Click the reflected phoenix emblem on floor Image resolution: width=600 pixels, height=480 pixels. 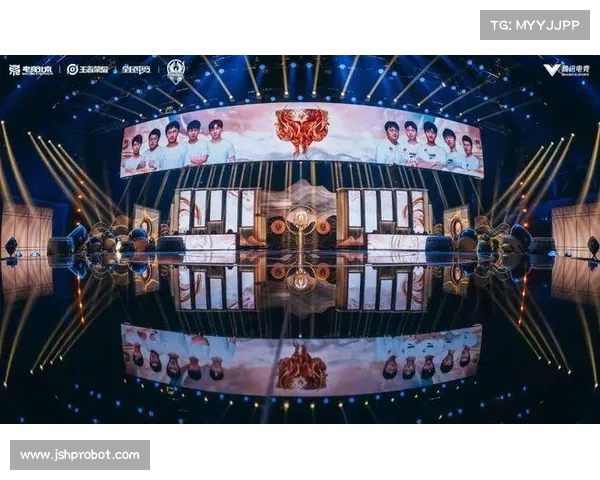(302, 367)
